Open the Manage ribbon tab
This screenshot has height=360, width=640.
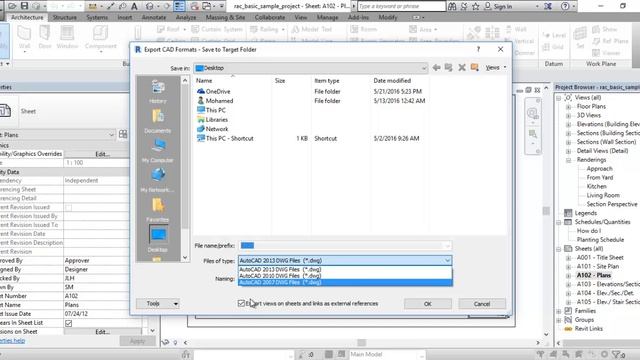point(327,18)
